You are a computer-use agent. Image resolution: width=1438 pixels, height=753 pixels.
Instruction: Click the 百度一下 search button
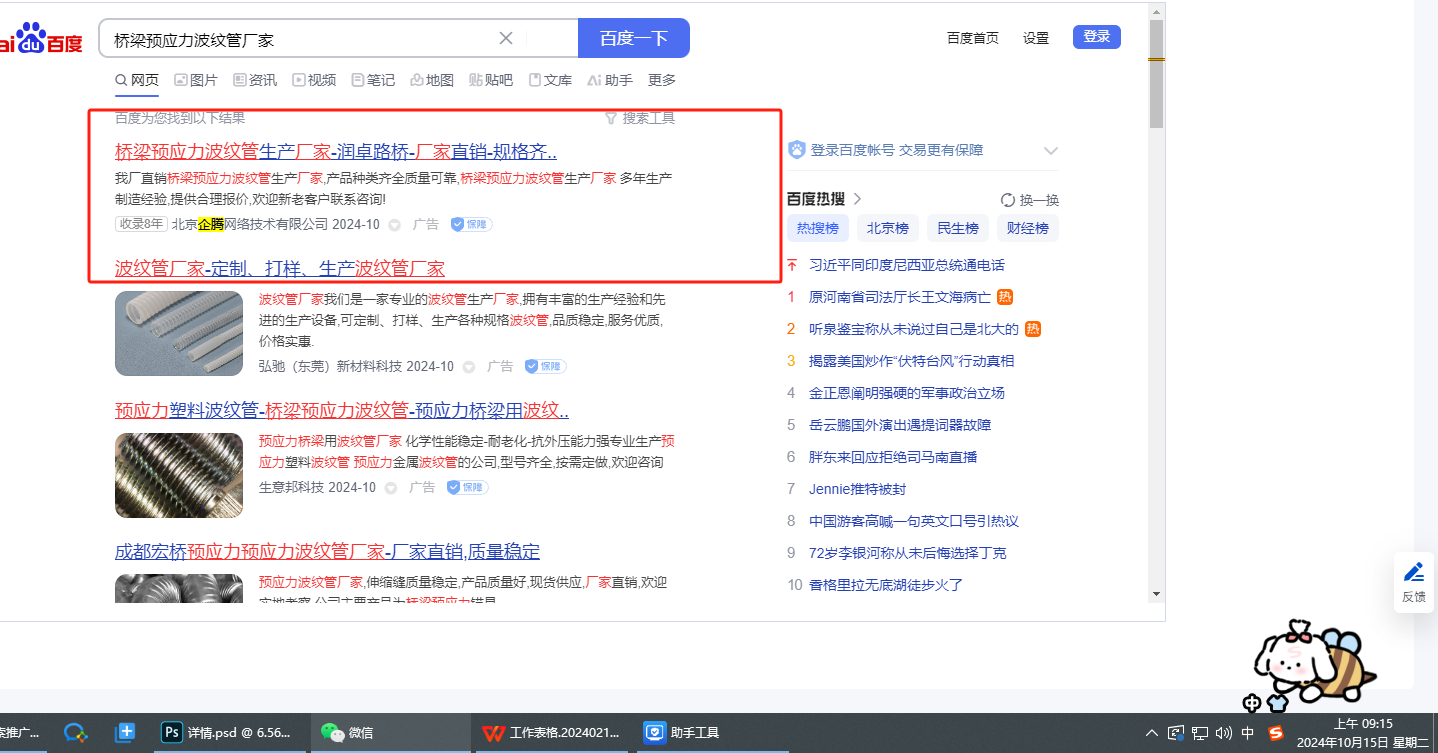[633, 39]
